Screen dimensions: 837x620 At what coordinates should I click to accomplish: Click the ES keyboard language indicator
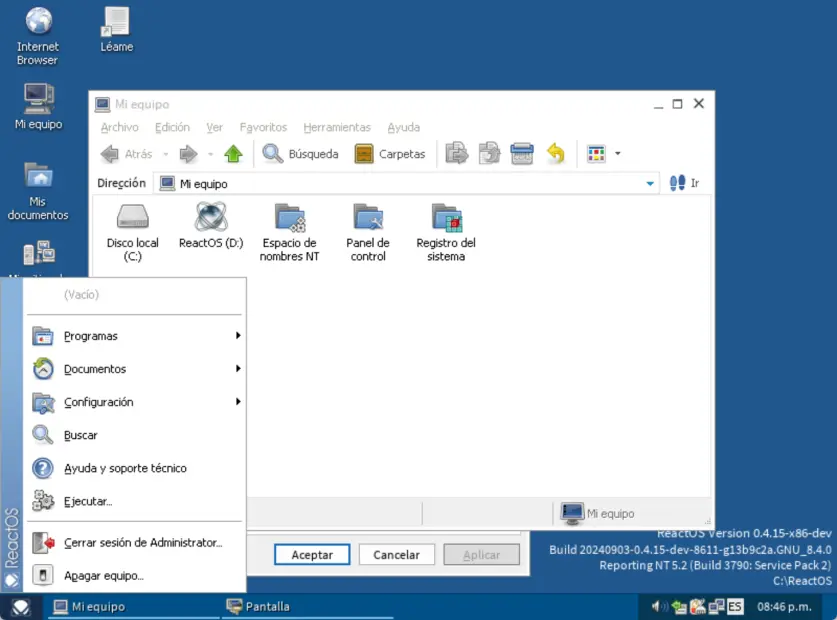[735, 607]
